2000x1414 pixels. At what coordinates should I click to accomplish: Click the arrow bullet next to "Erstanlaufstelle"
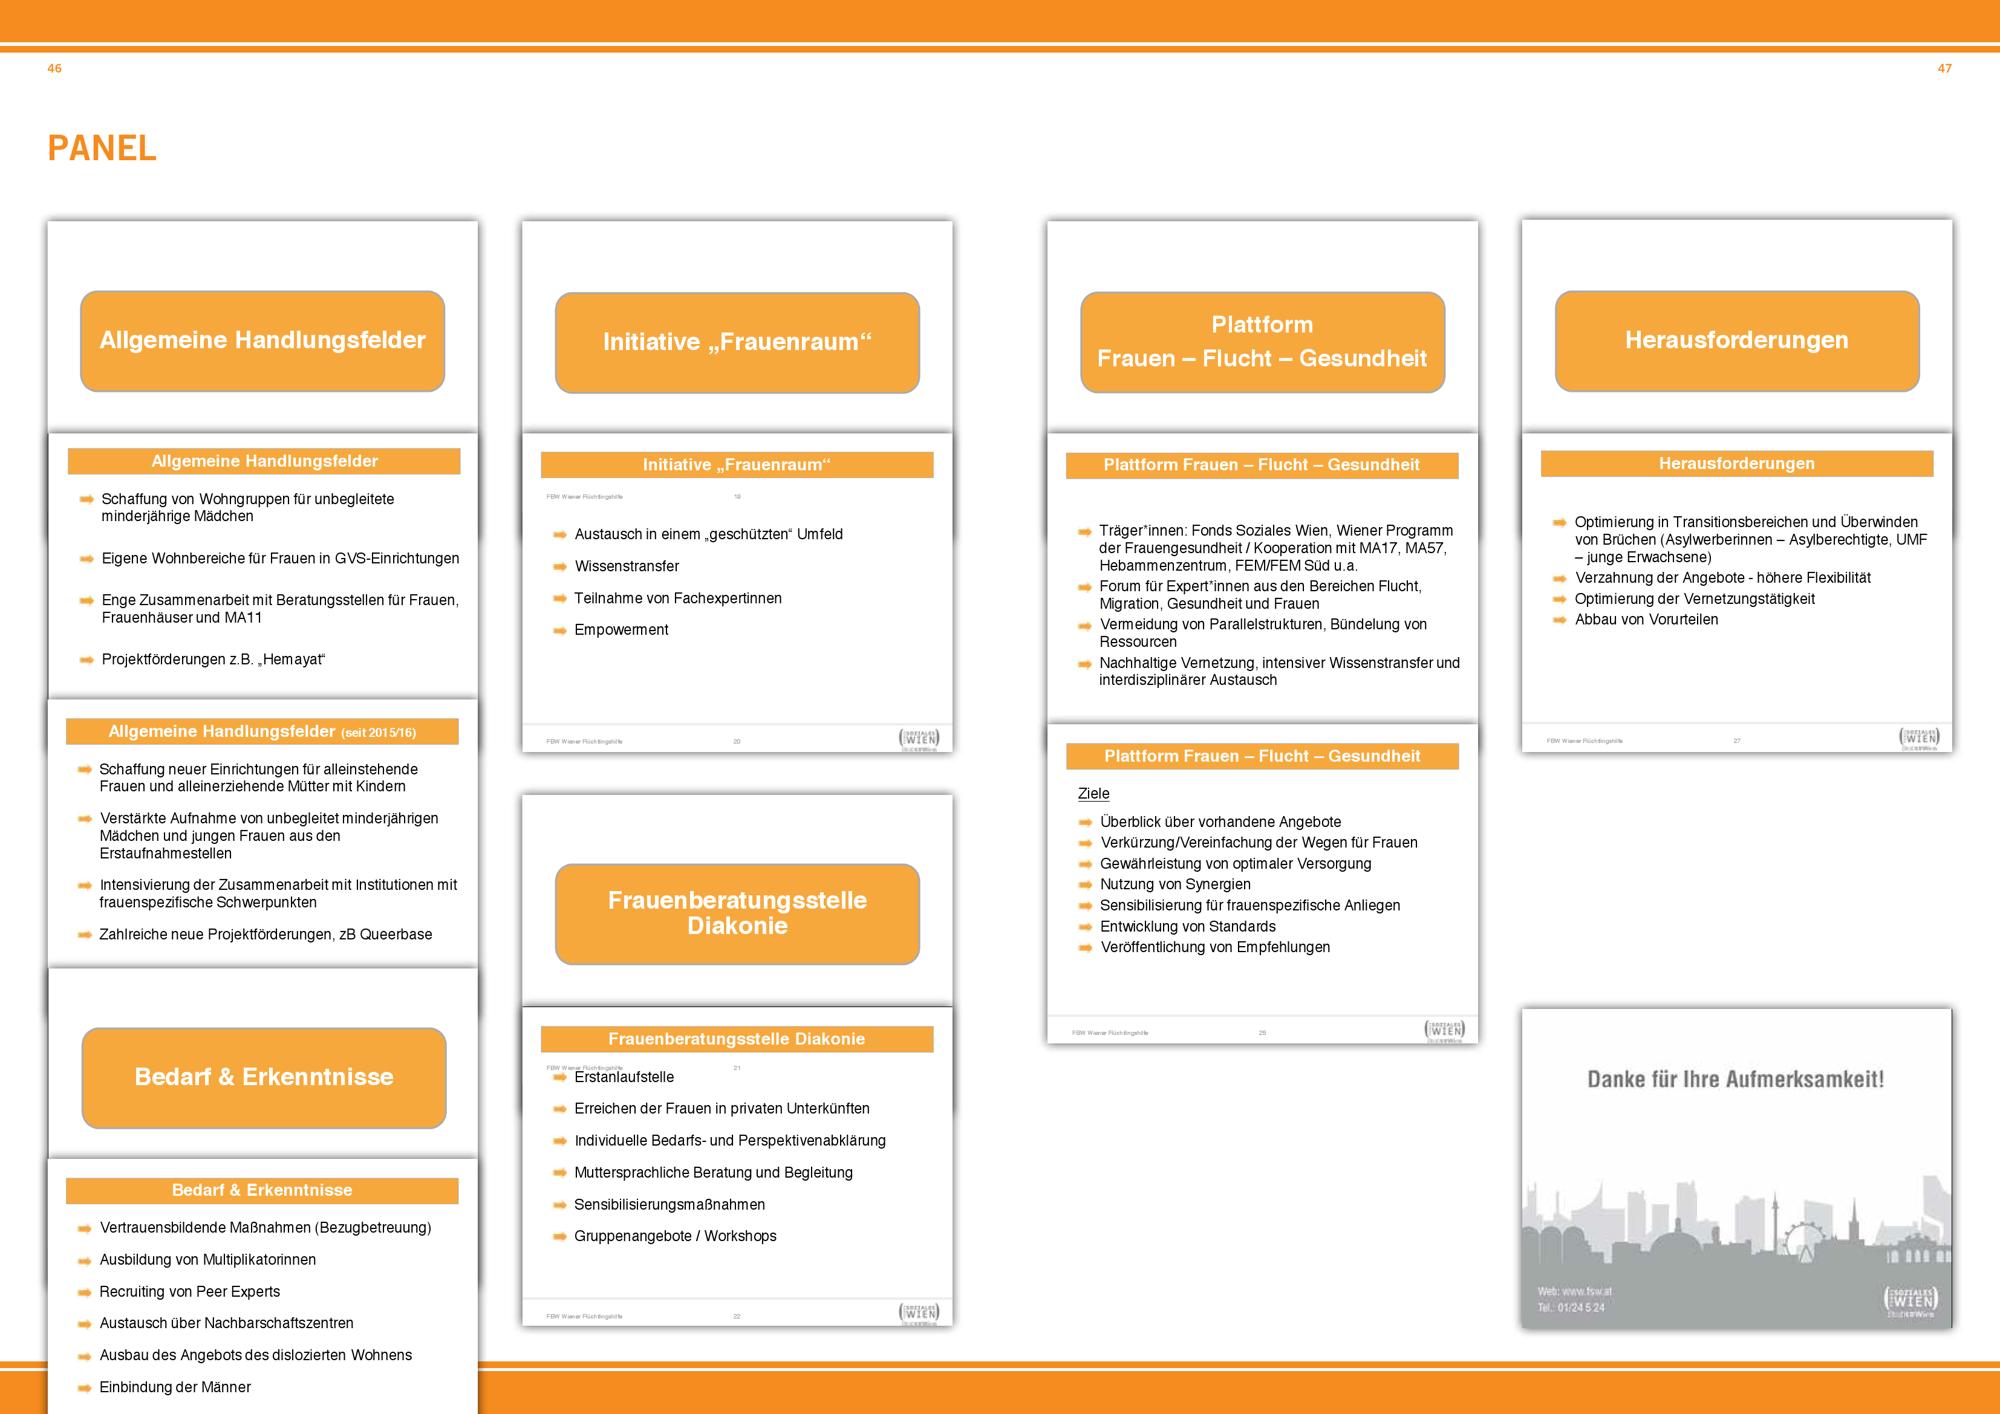(x=560, y=1077)
